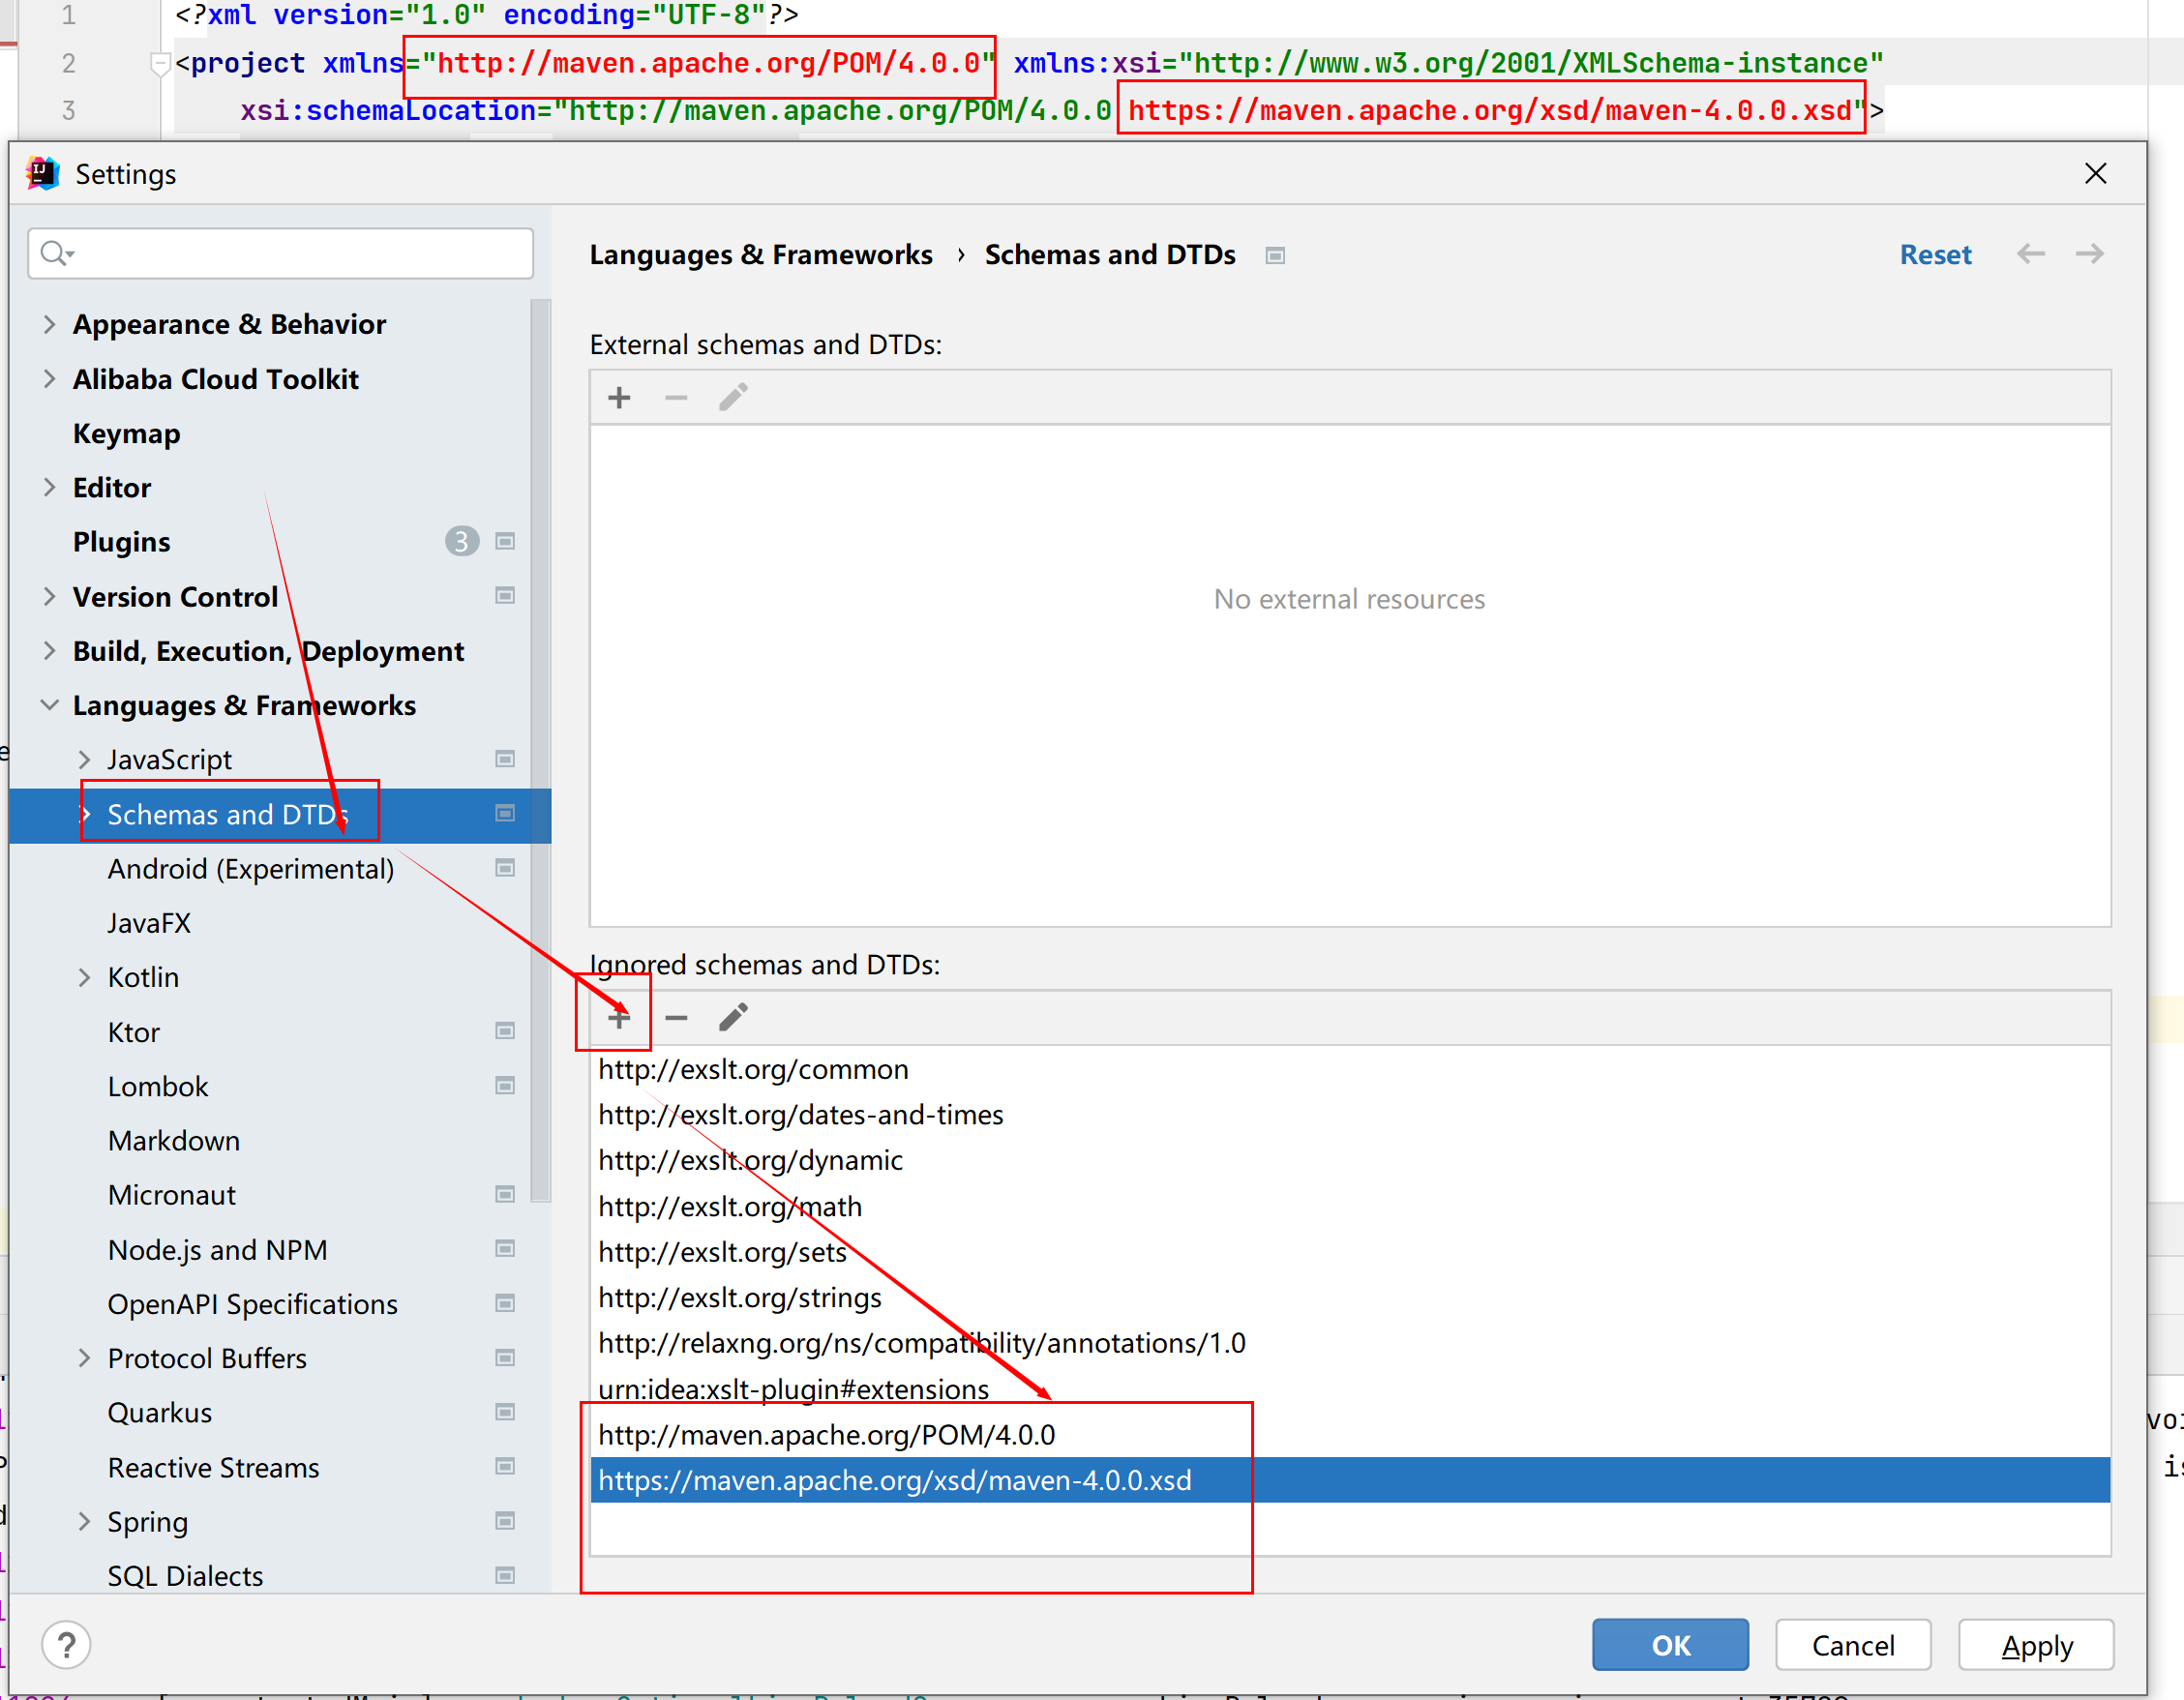Viewport: 2184px width, 1700px height.
Task: Click help question mark button
Action: [66, 1644]
